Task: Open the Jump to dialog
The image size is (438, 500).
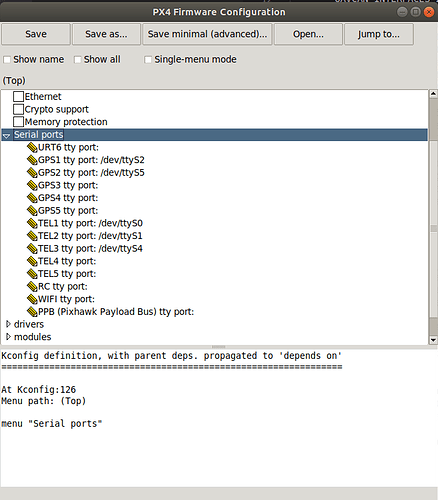Action: pos(379,34)
